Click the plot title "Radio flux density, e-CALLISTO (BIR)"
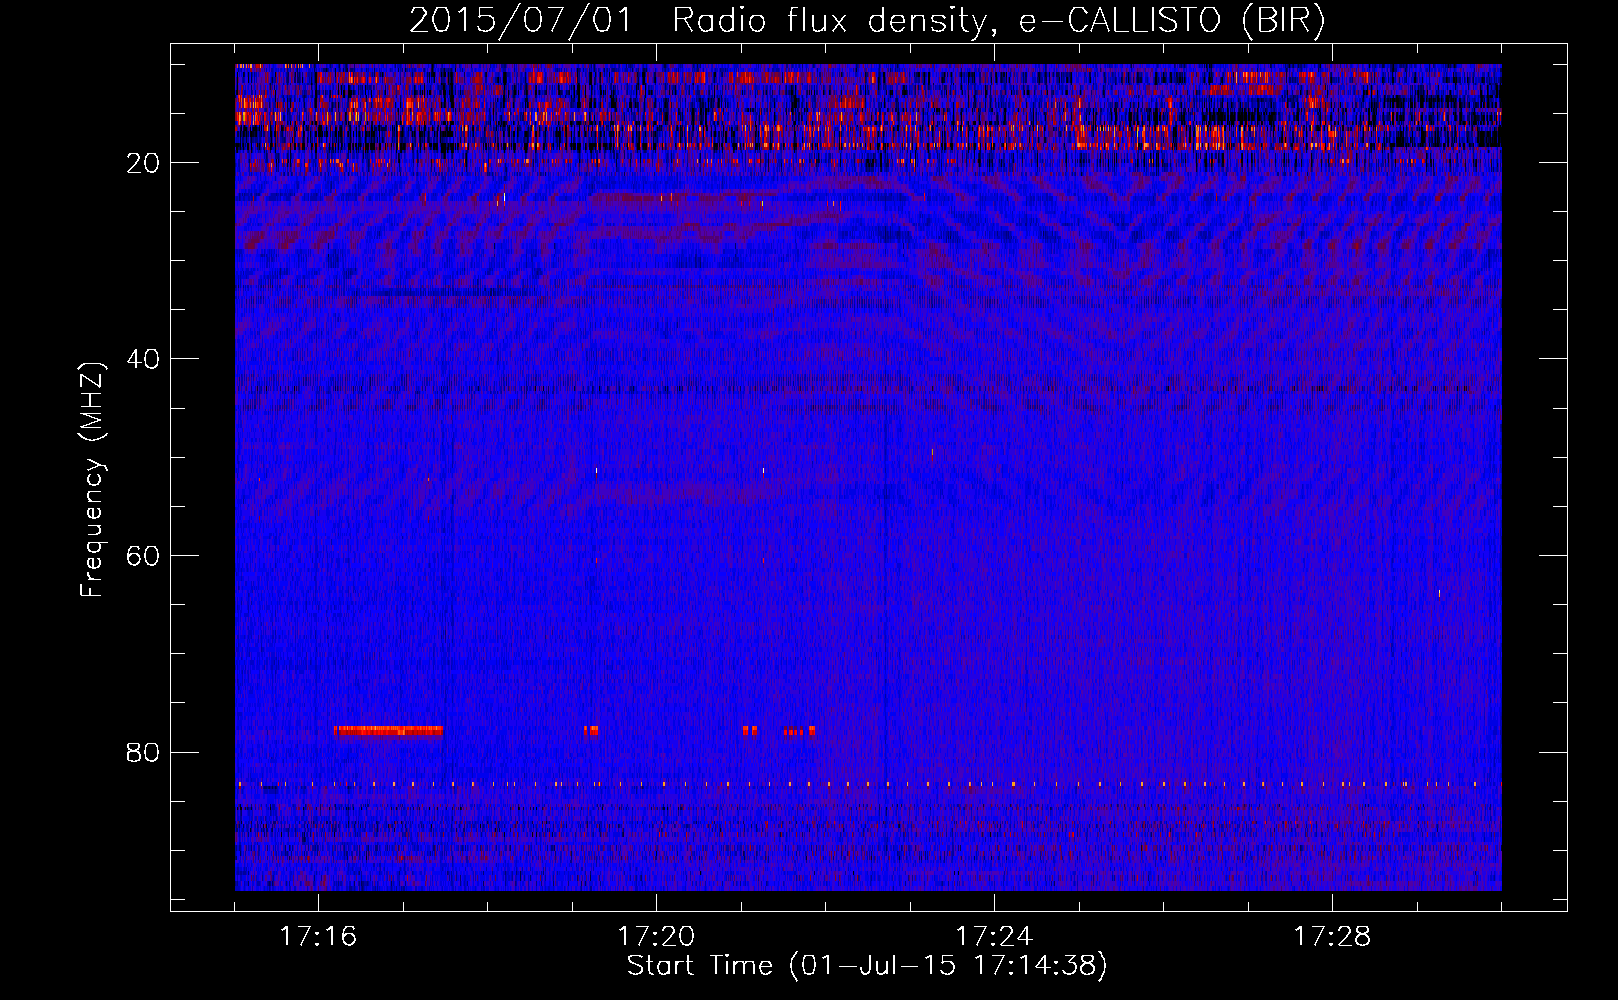Screen dimensions: 1618x1000 click(x=998, y=21)
